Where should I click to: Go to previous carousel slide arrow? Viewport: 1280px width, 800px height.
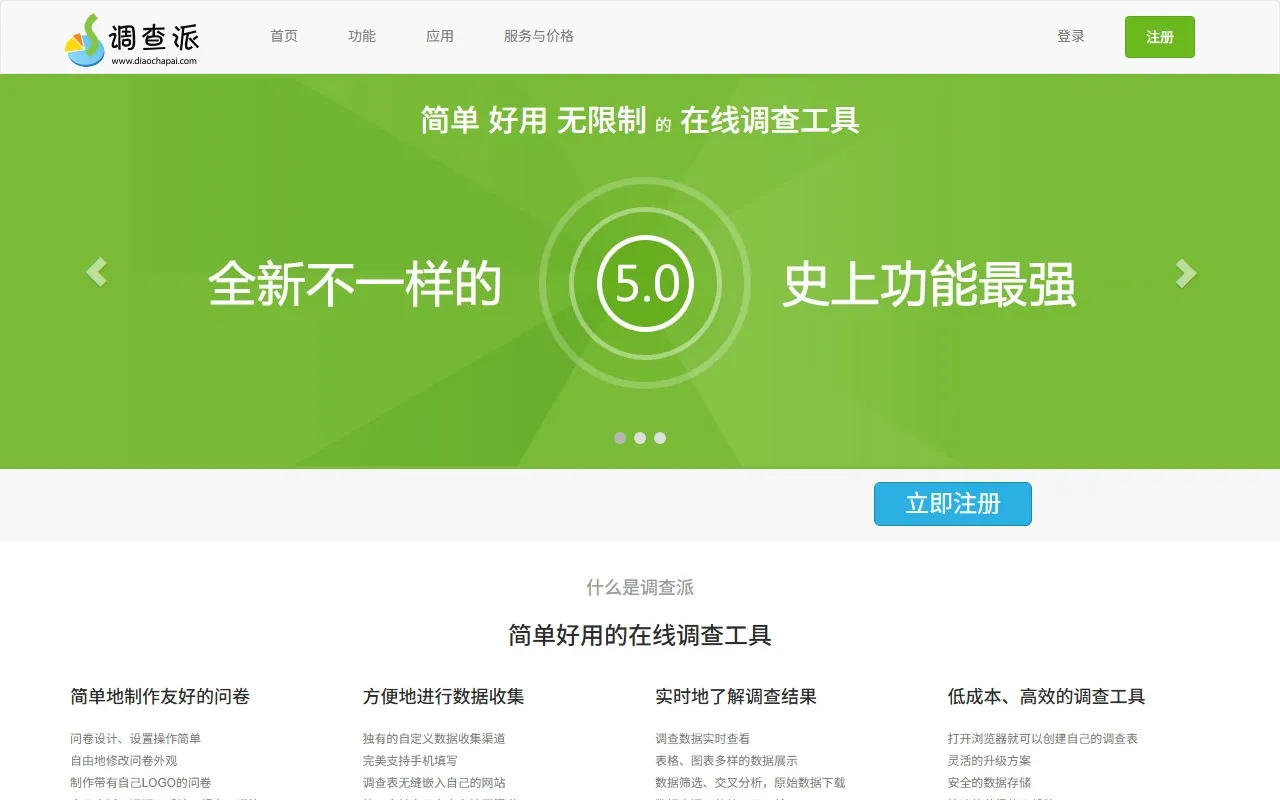pos(96,272)
